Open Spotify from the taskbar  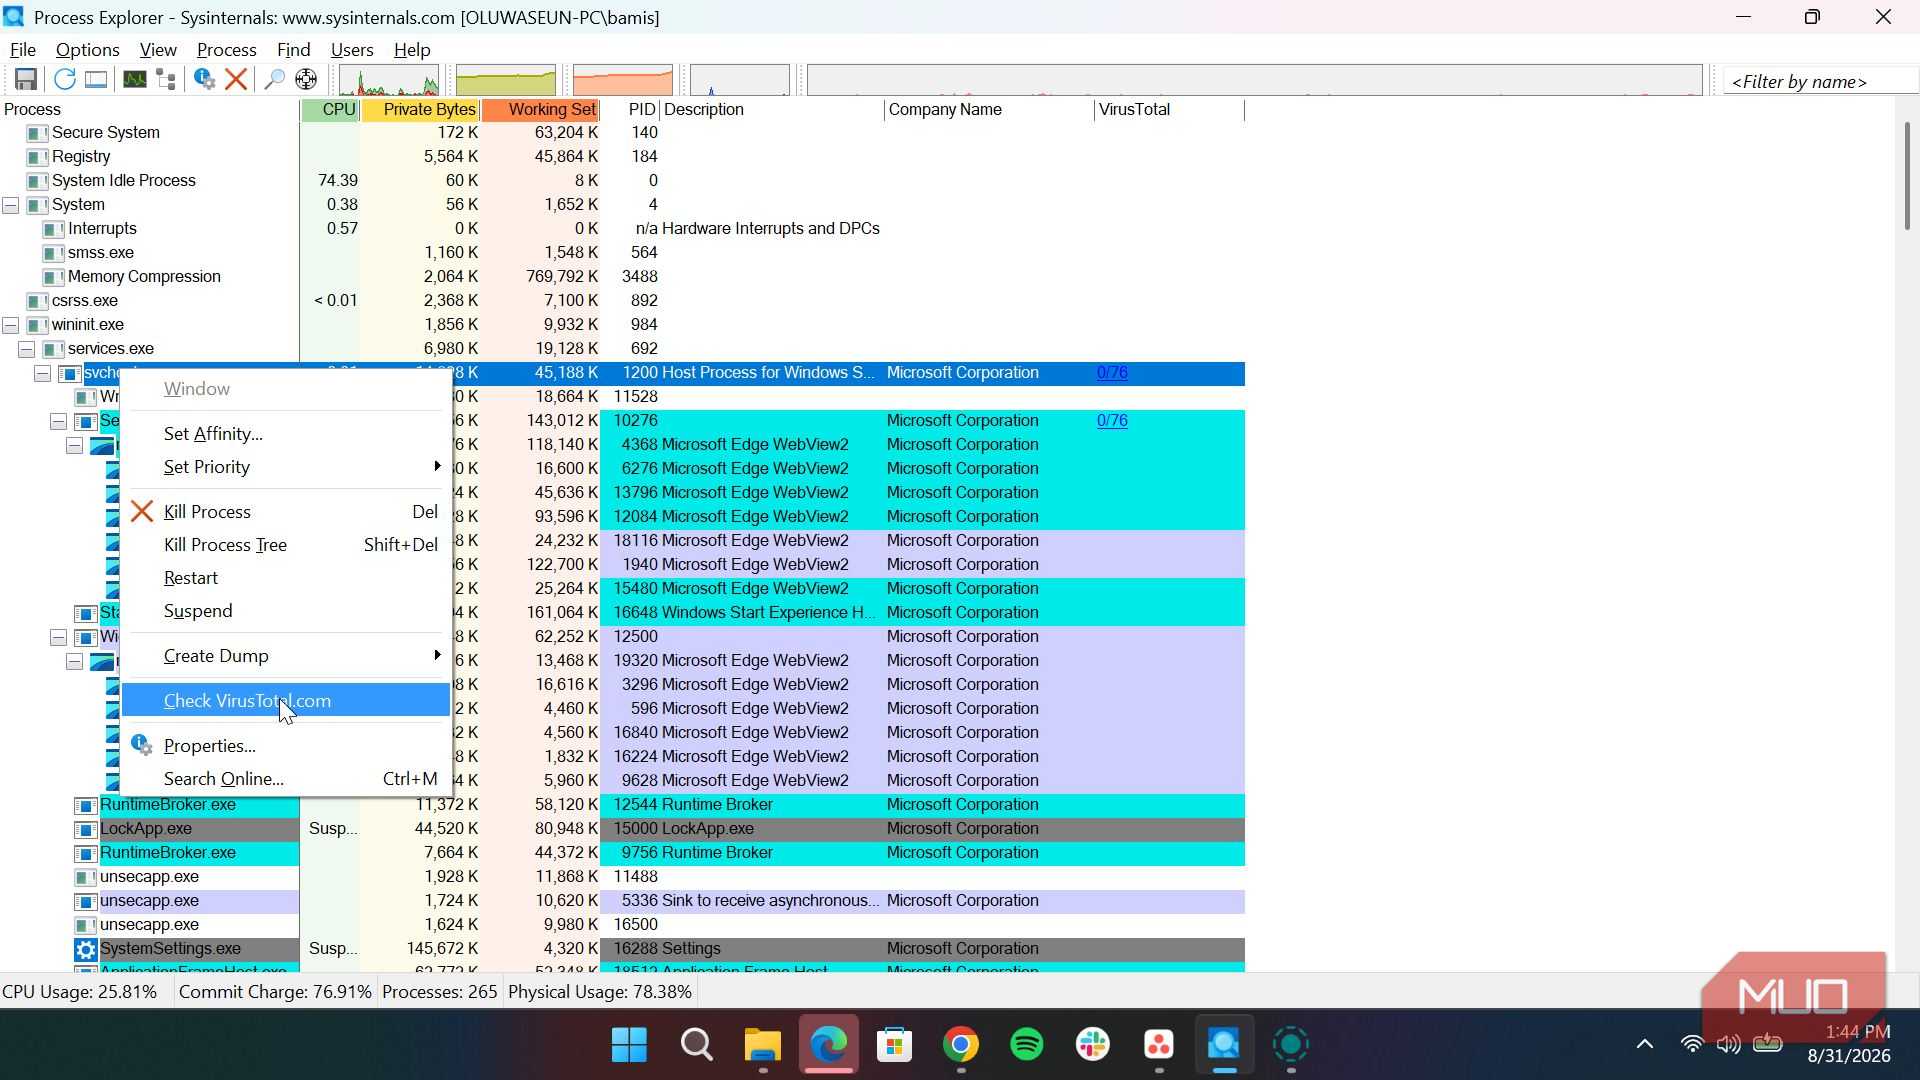(1027, 1045)
